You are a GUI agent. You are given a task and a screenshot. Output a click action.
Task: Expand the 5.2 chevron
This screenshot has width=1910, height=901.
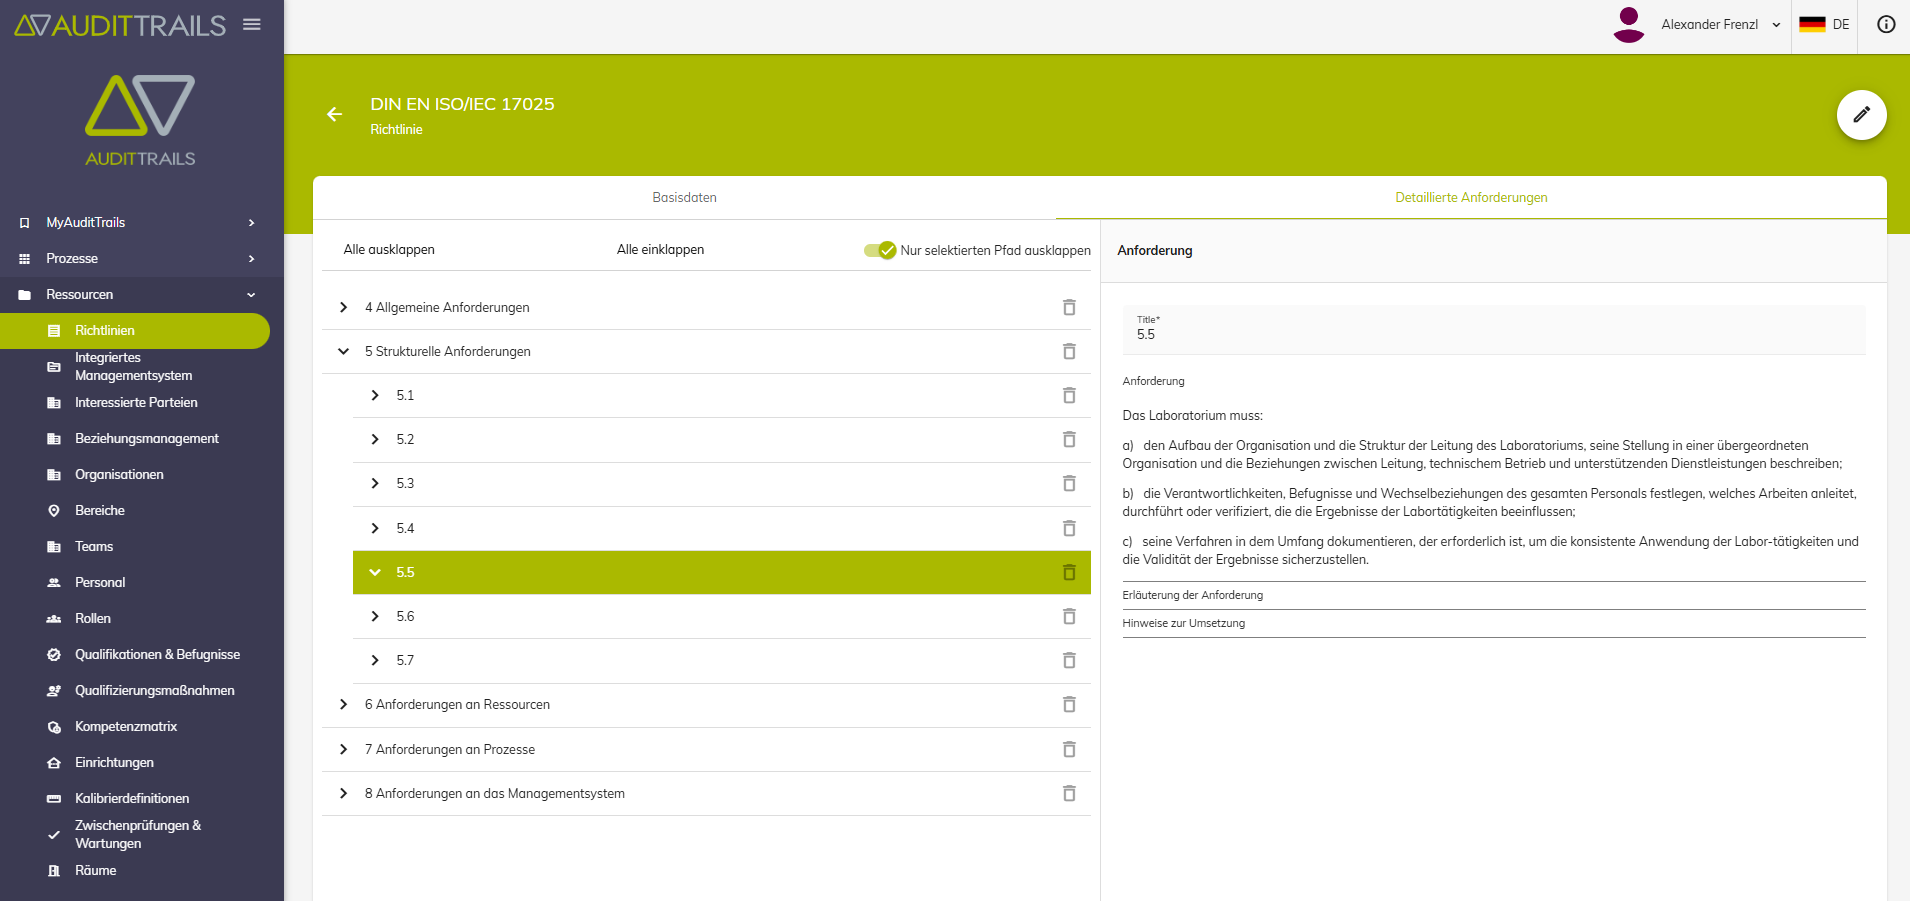click(375, 439)
